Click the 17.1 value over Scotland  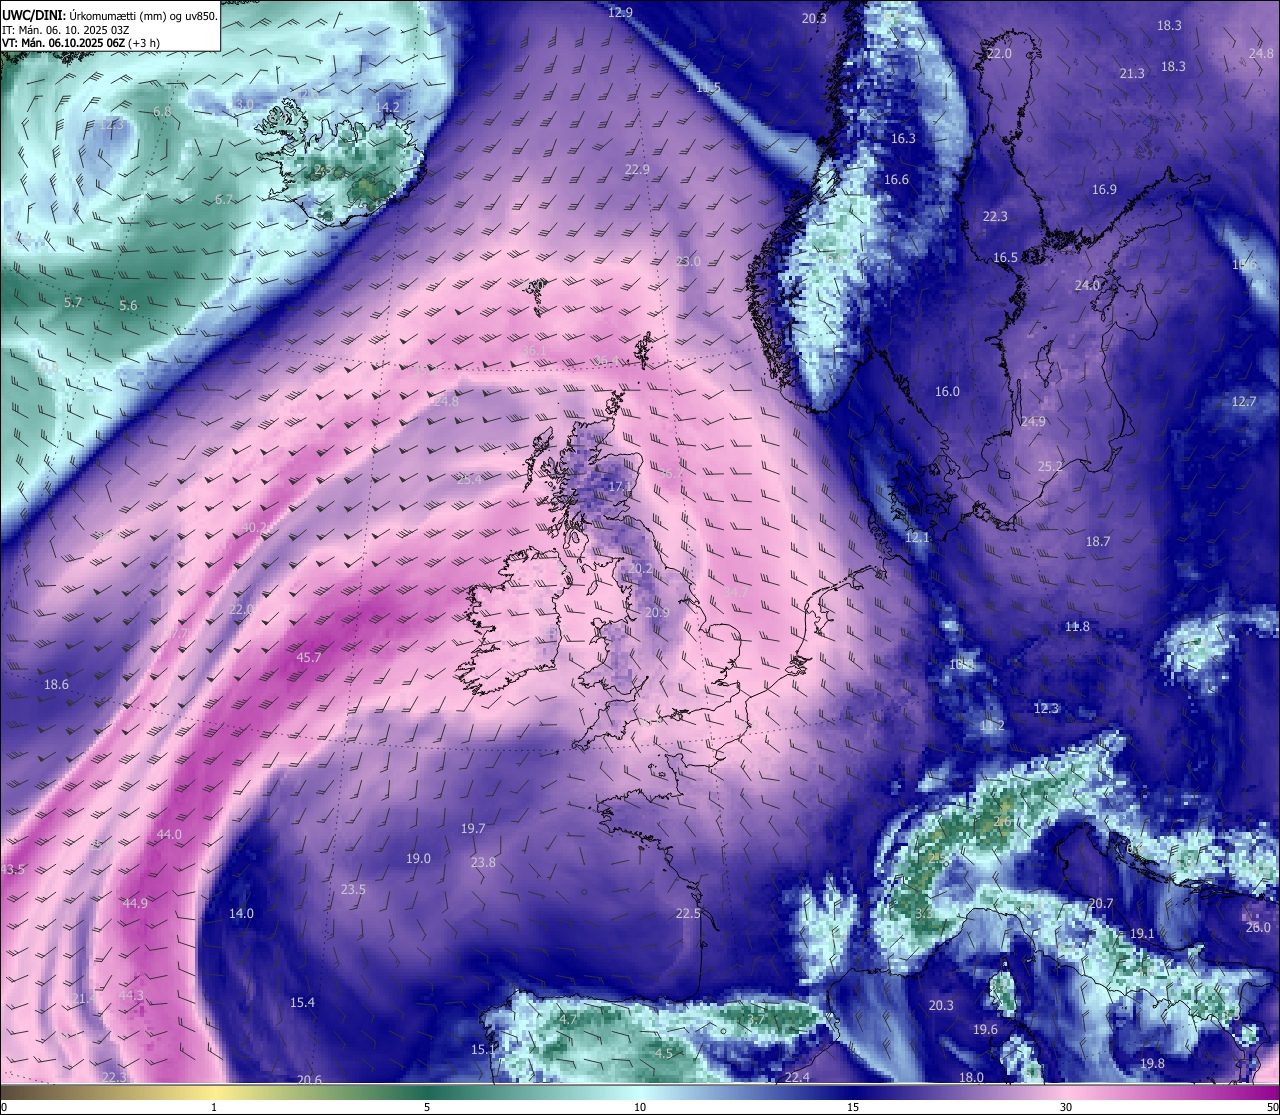click(621, 488)
